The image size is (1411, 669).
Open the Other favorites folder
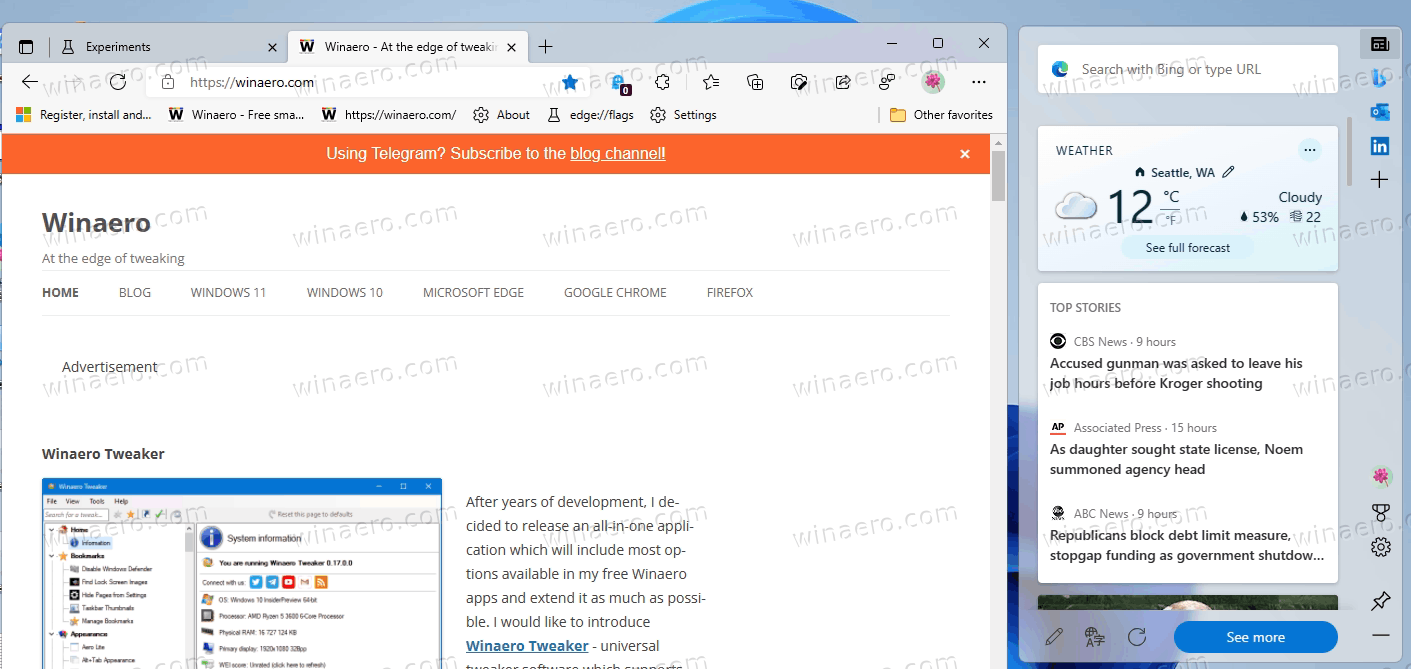tap(941, 115)
